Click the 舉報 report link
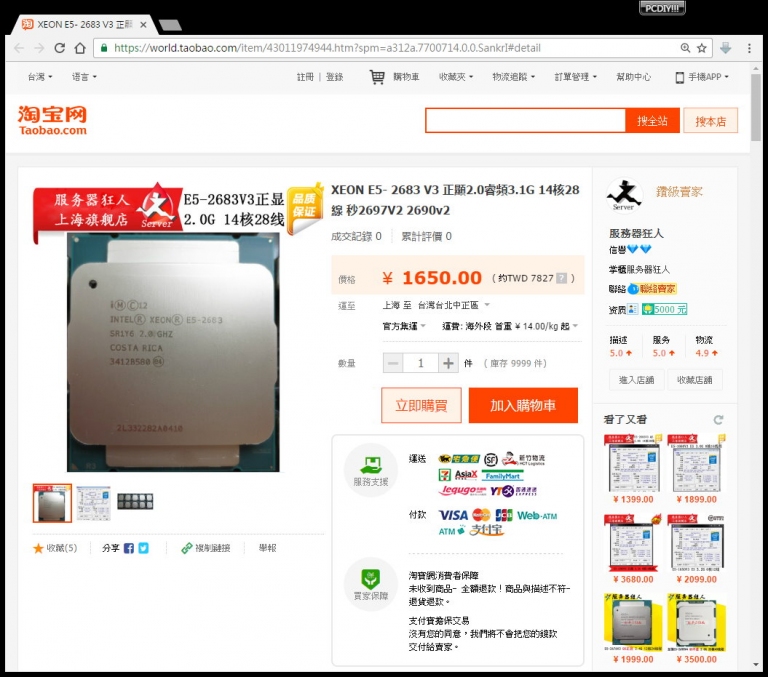768x677 pixels. click(267, 548)
